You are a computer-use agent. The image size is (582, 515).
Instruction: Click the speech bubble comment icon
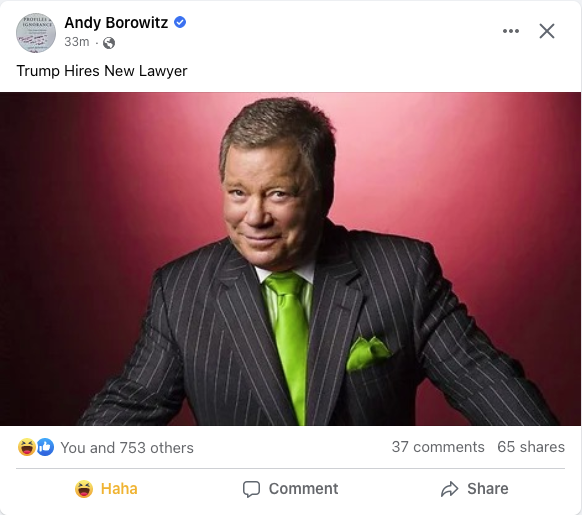[251, 489]
